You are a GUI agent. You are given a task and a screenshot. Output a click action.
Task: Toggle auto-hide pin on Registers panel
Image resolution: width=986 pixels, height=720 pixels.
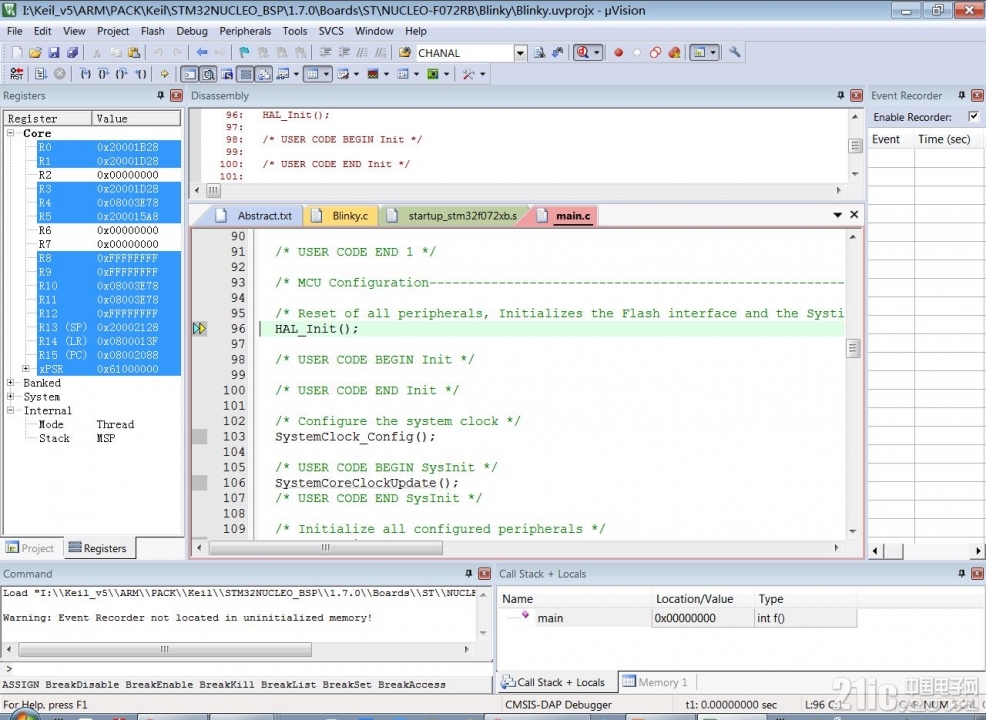pos(160,96)
